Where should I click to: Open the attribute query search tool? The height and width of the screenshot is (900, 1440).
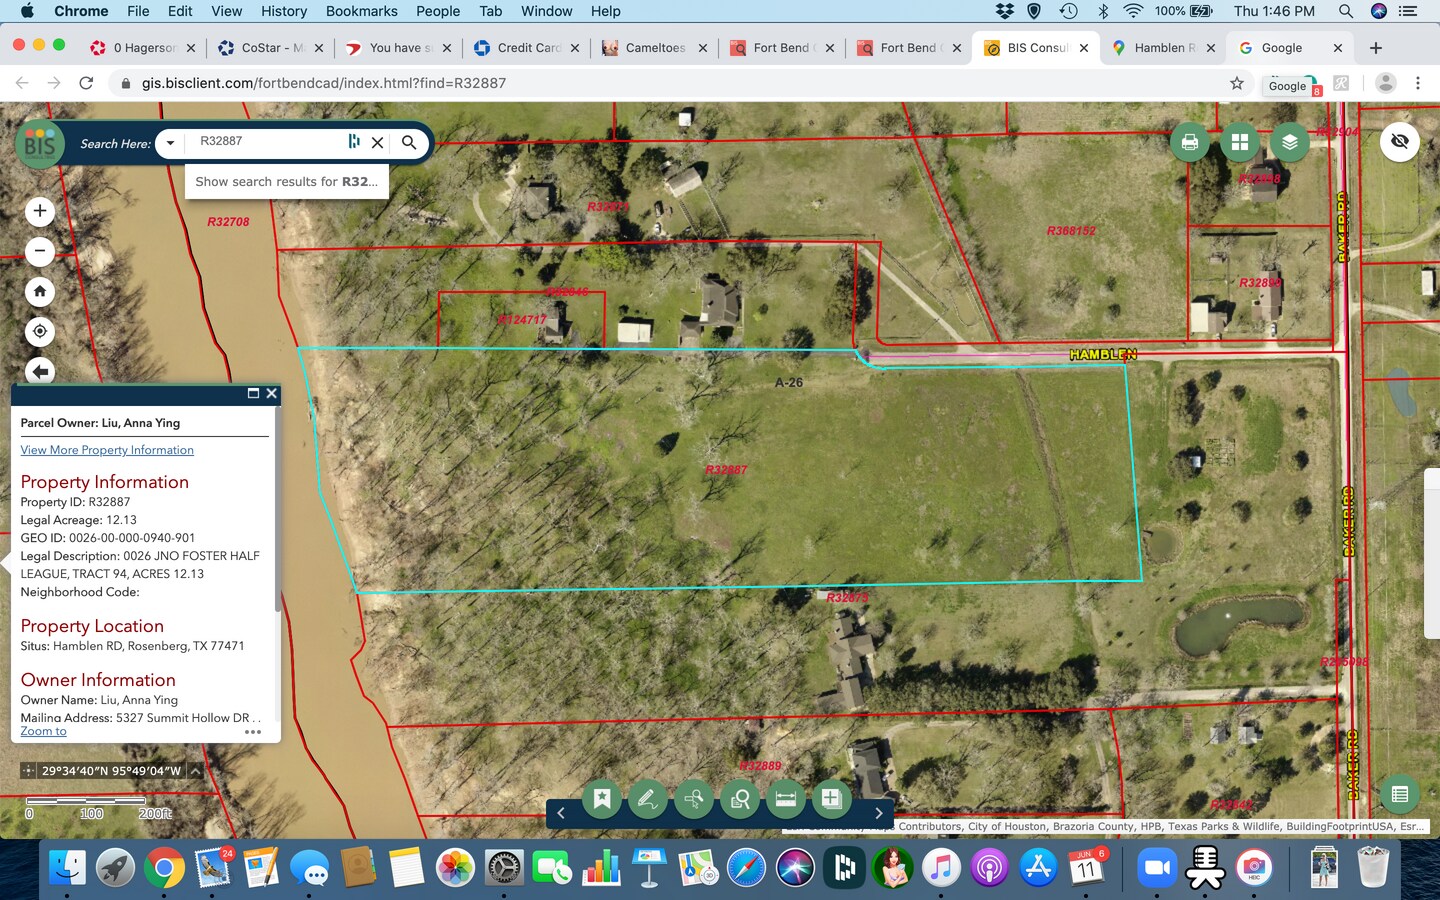pyautogui.click(x=740, y=799)
